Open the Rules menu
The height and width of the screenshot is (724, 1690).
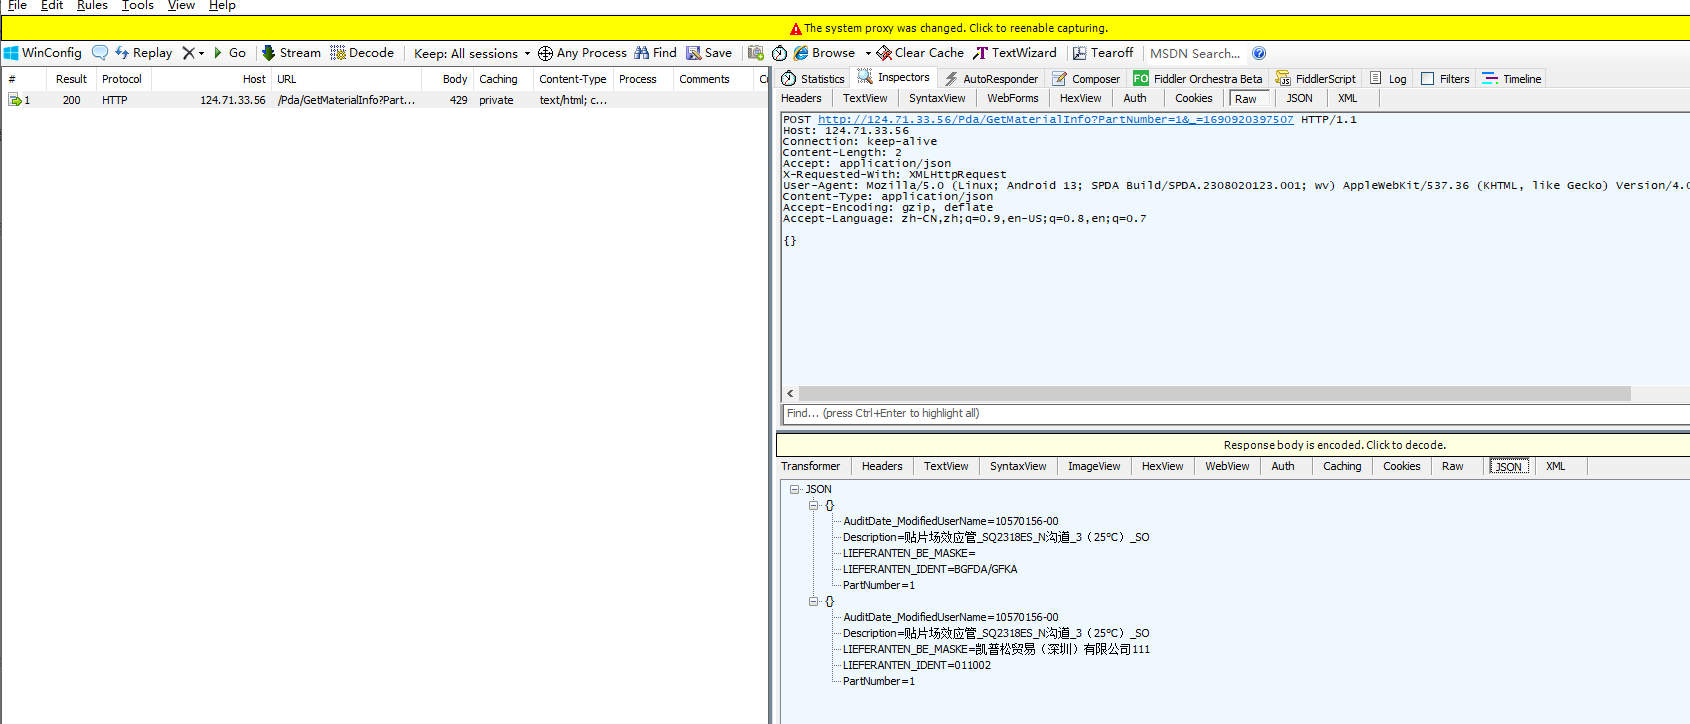(92, 6)
